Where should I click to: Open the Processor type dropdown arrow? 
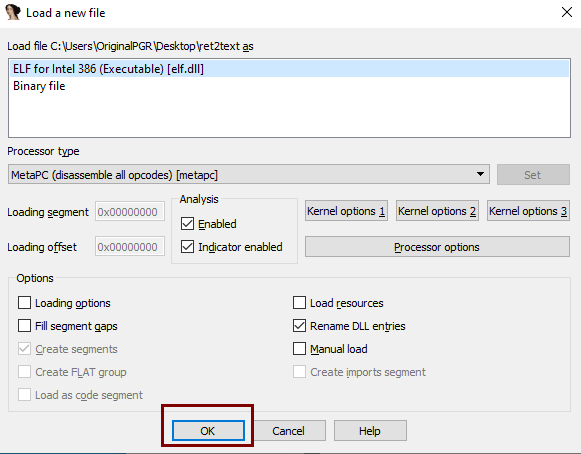(x=480, y=174)
